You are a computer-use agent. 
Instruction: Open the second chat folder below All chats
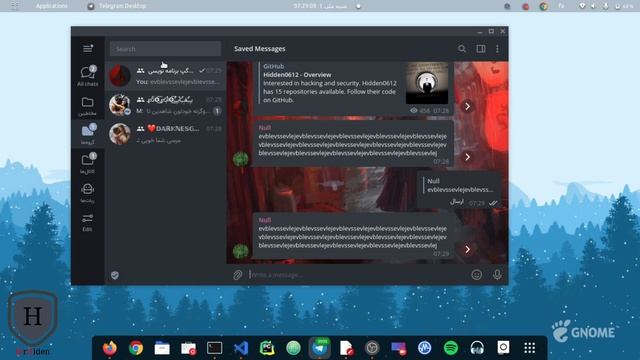click(x=88, y=106)
